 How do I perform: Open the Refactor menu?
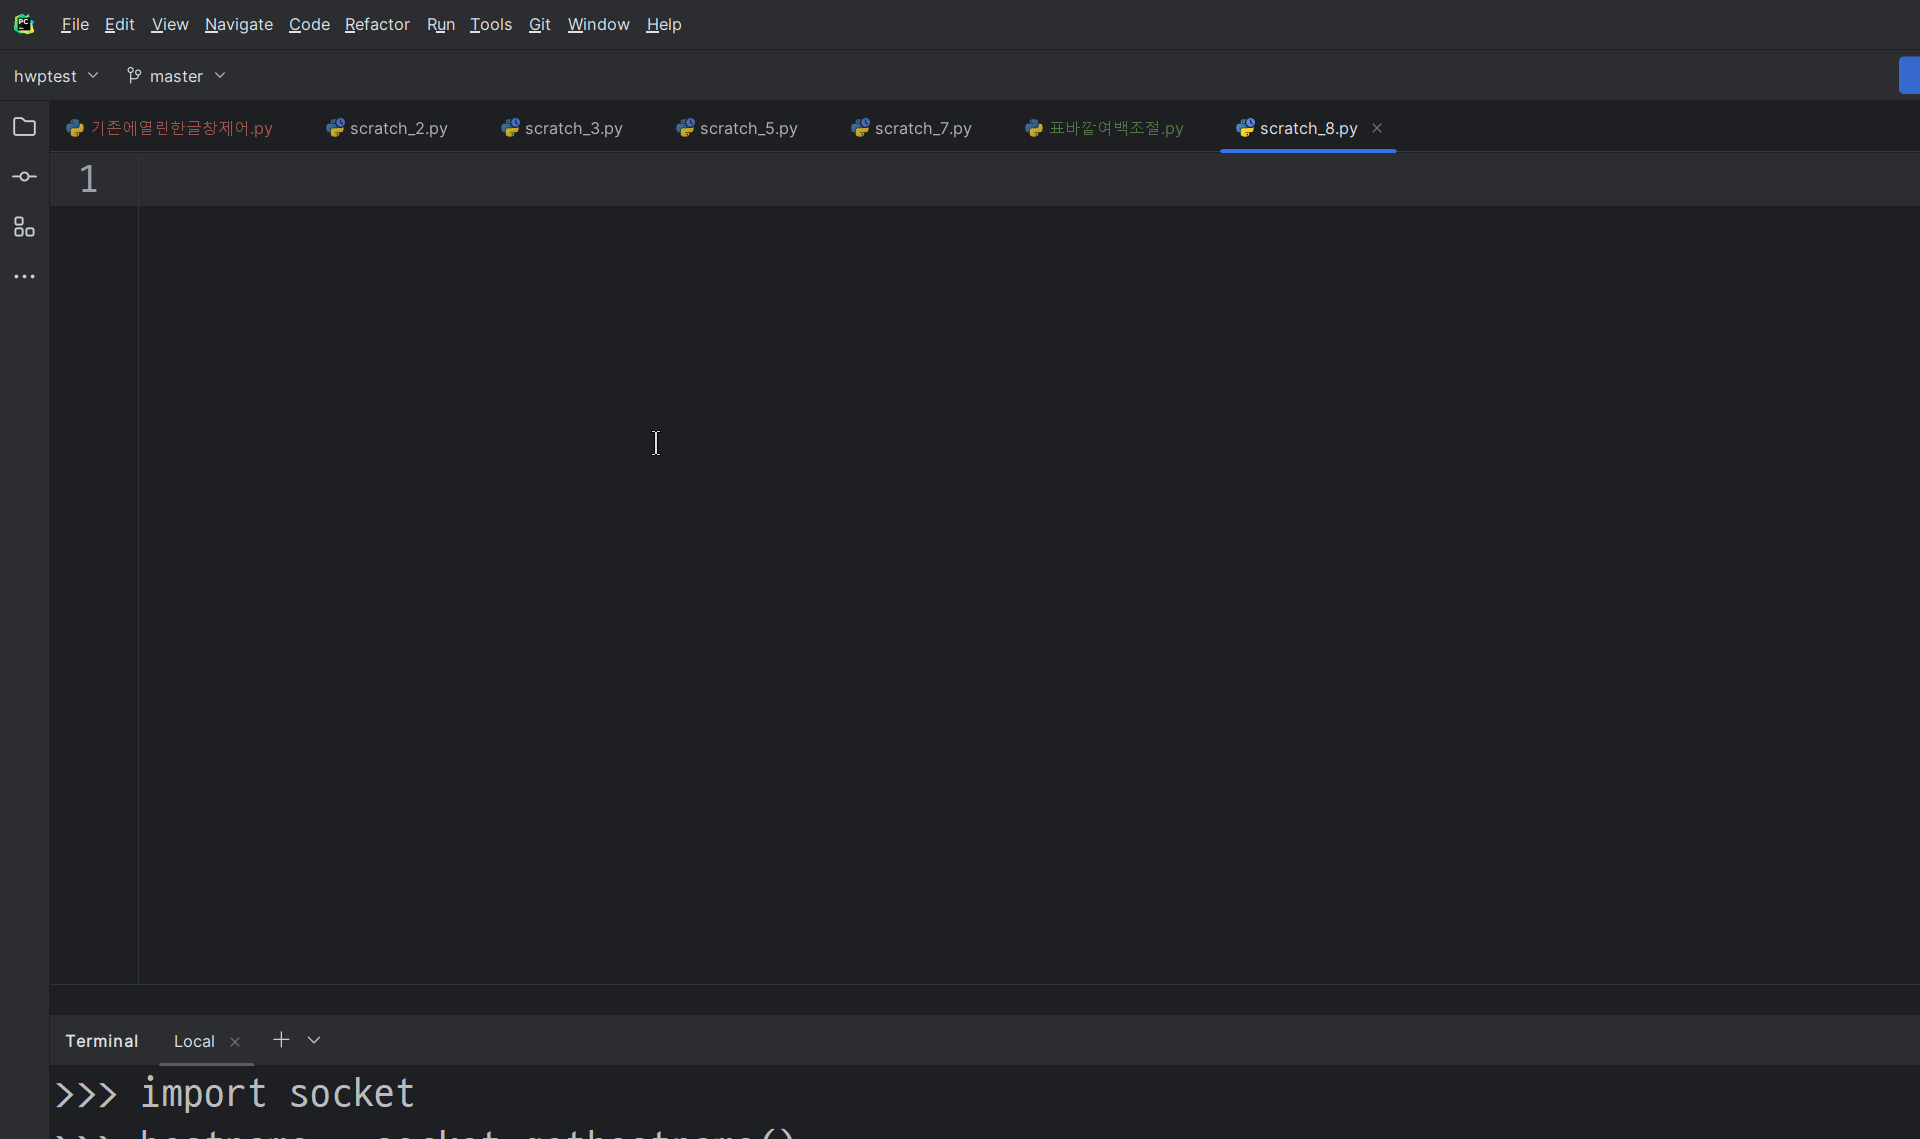coord(377,24)
